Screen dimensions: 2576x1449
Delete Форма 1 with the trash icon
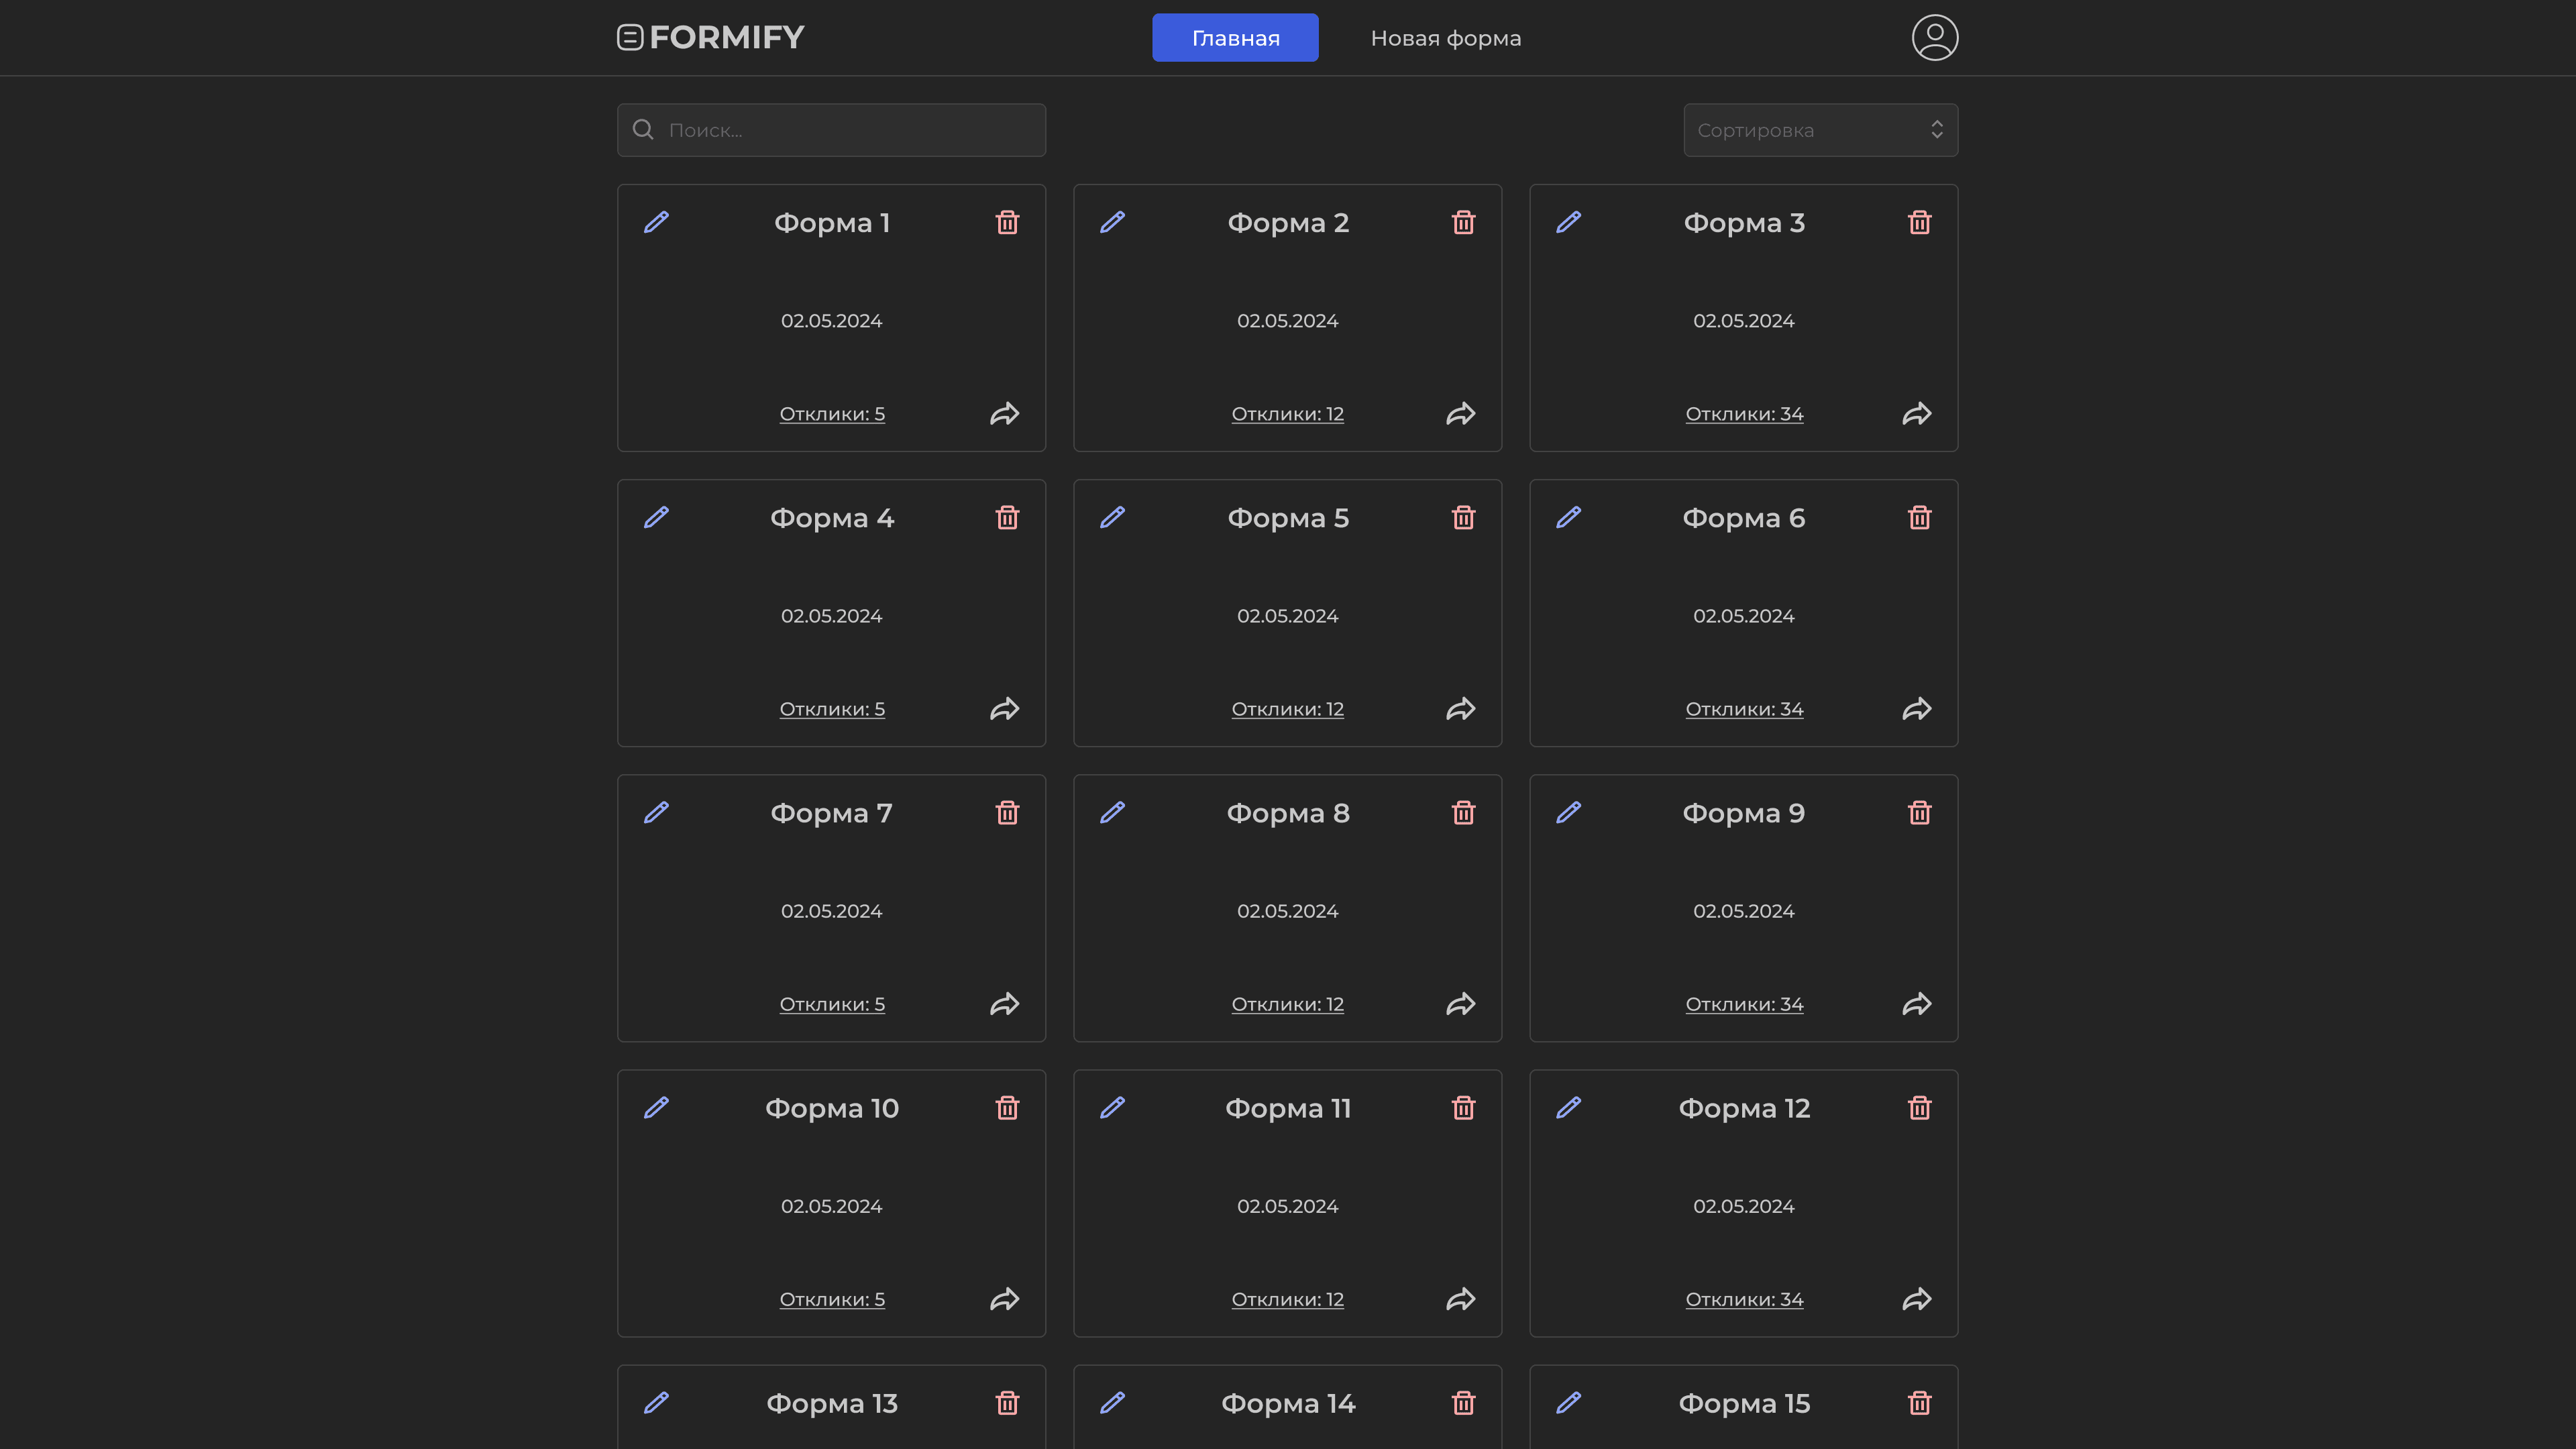click(1007, 222)
